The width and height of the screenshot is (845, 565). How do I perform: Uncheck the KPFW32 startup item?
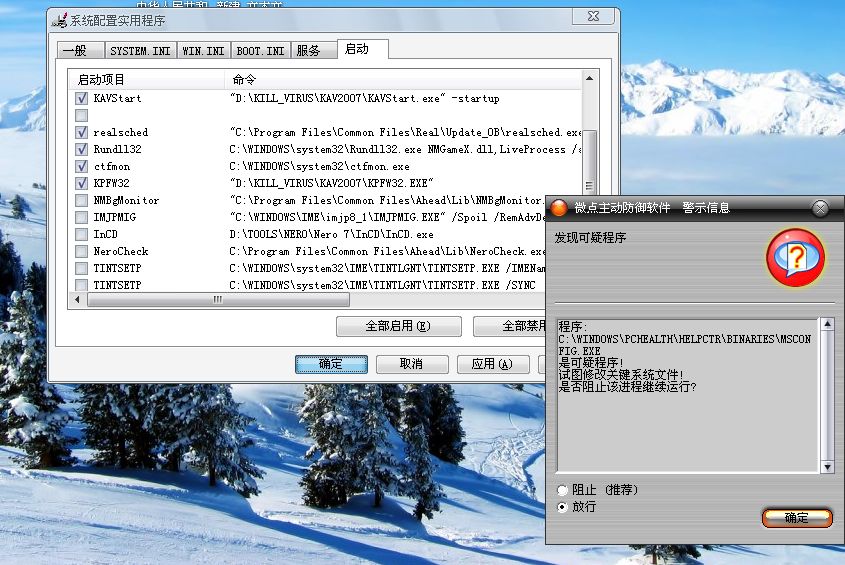pyautogui.click(x=81, y=183)
